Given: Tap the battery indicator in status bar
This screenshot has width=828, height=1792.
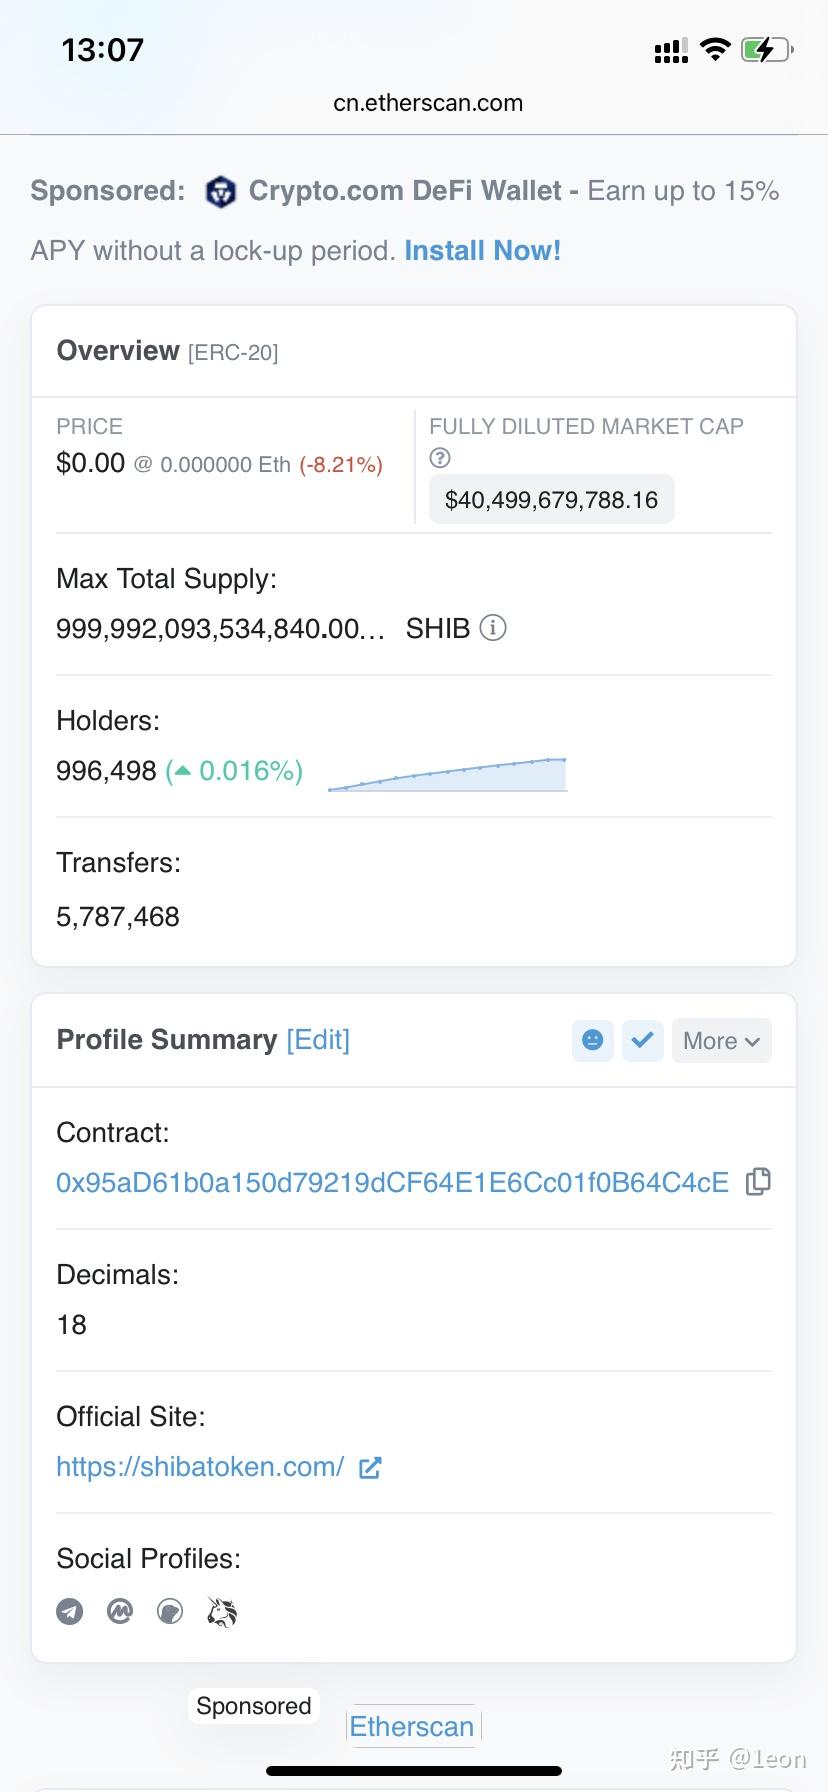Looking at the screenshot, I should click(766, 50).
